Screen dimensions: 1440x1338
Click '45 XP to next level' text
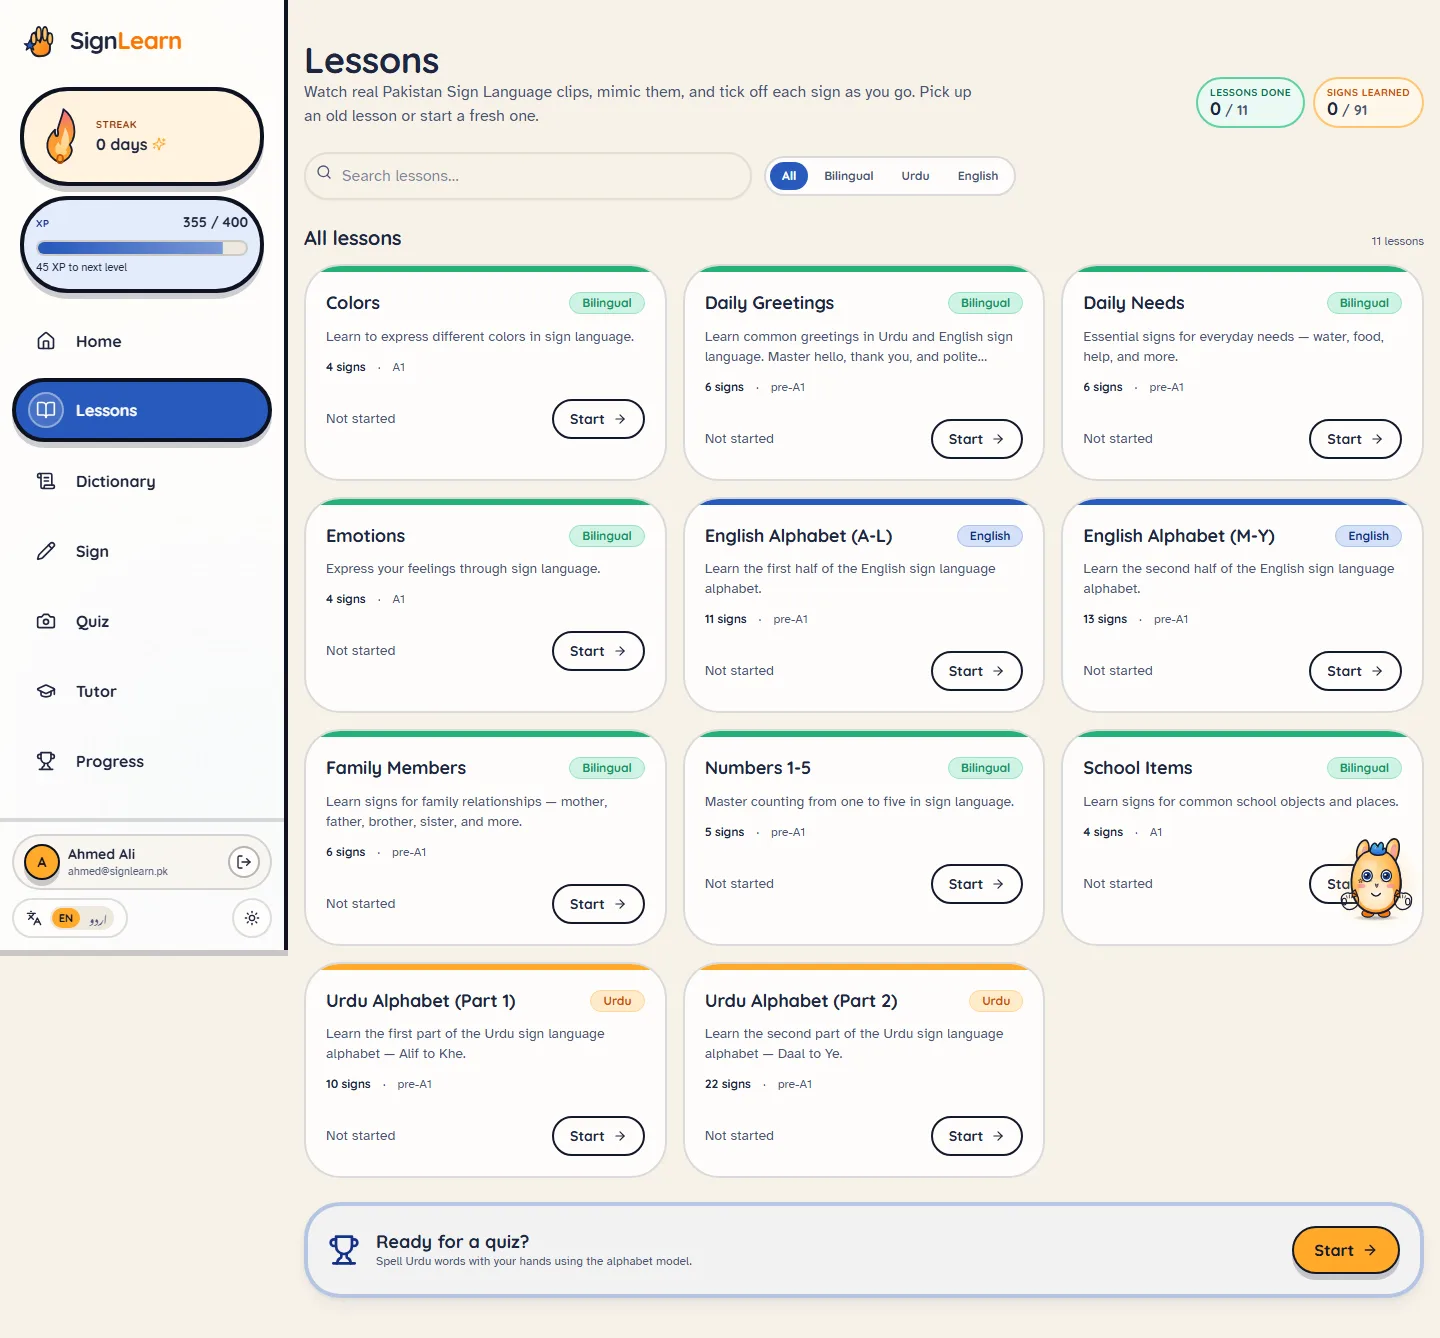coord(82,267)
